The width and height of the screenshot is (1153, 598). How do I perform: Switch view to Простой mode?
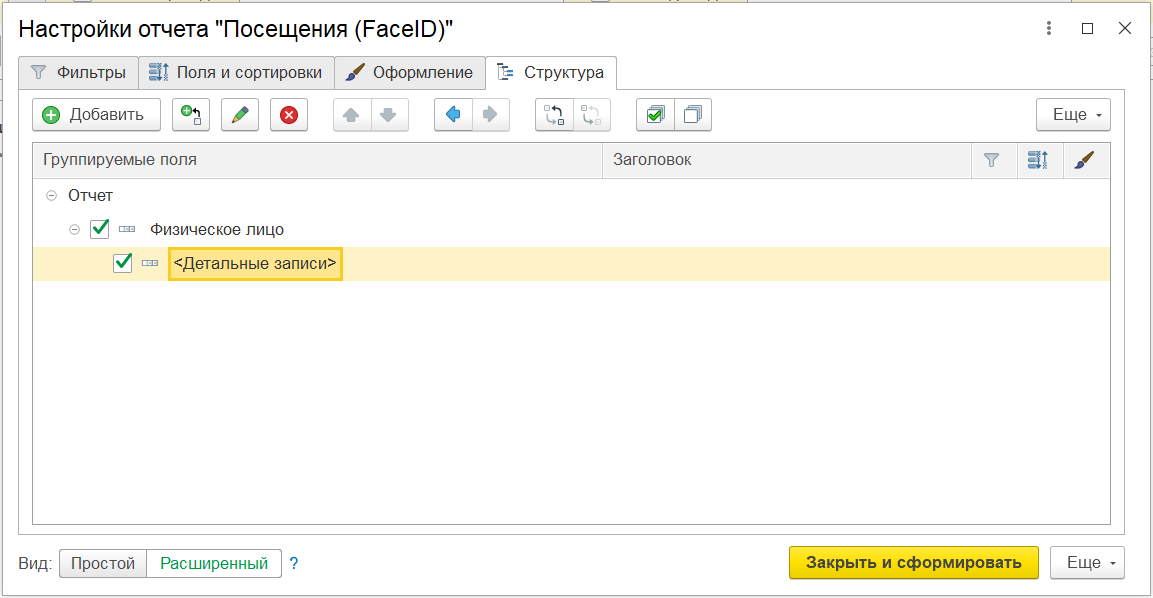pyautogui.click(x=103, y=563)
